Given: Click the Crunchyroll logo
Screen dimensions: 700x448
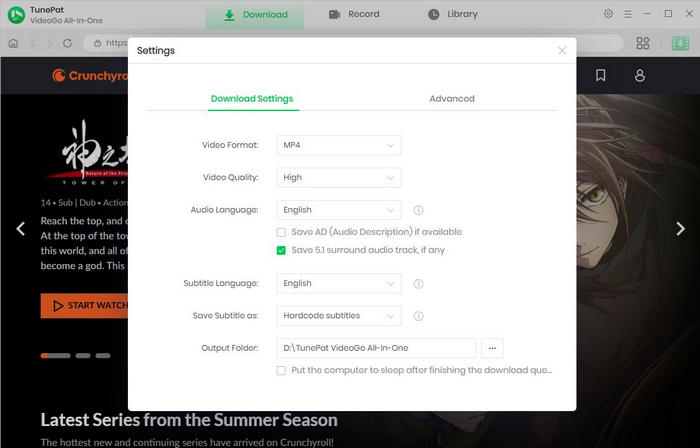Looking at the screenshot, I should [x=90, y=75].
